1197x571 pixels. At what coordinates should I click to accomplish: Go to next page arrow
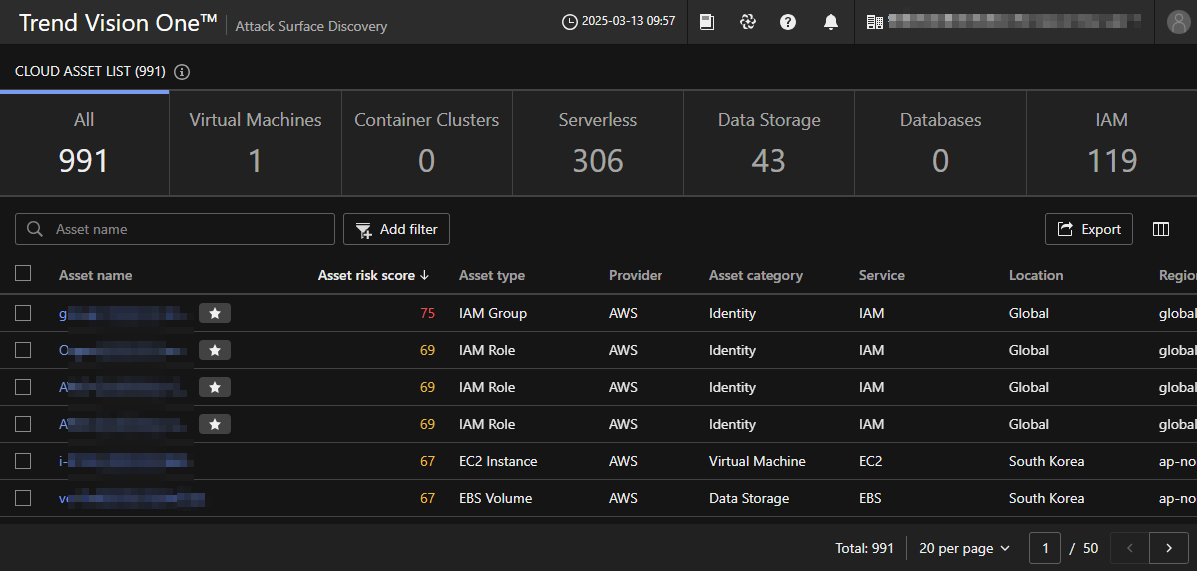click(x=1168, y=548)
